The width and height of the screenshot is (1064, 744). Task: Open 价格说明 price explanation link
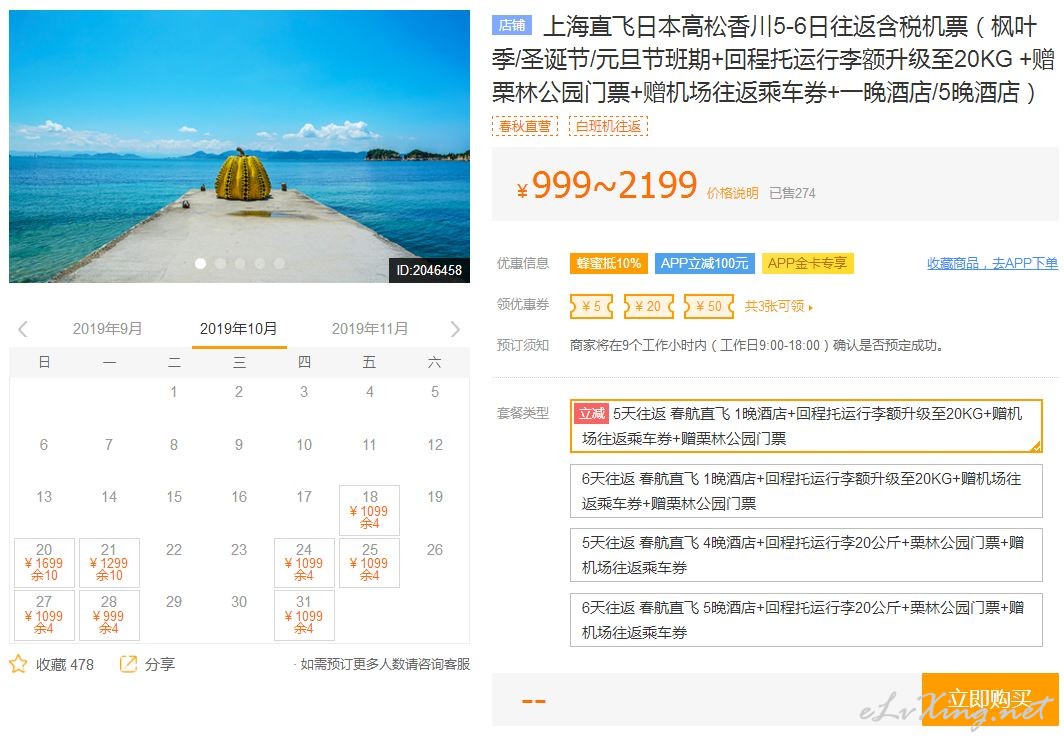tap(732, 193)
